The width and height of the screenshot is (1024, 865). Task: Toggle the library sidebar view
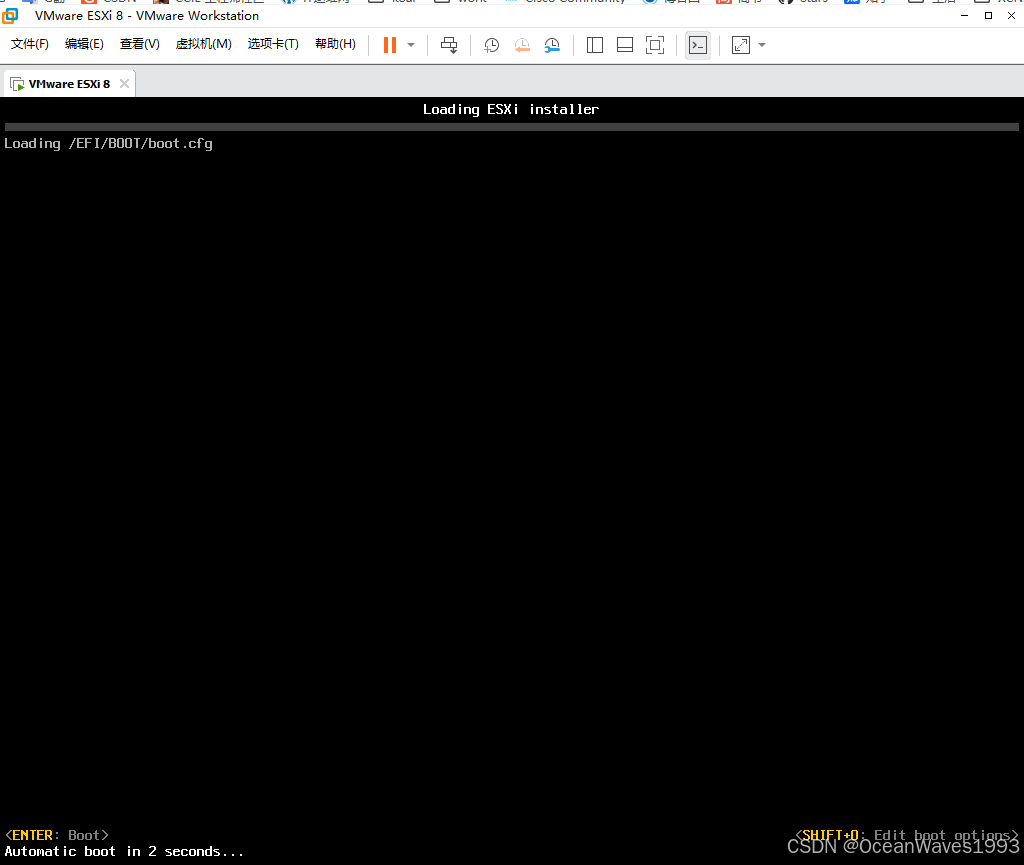595,45
